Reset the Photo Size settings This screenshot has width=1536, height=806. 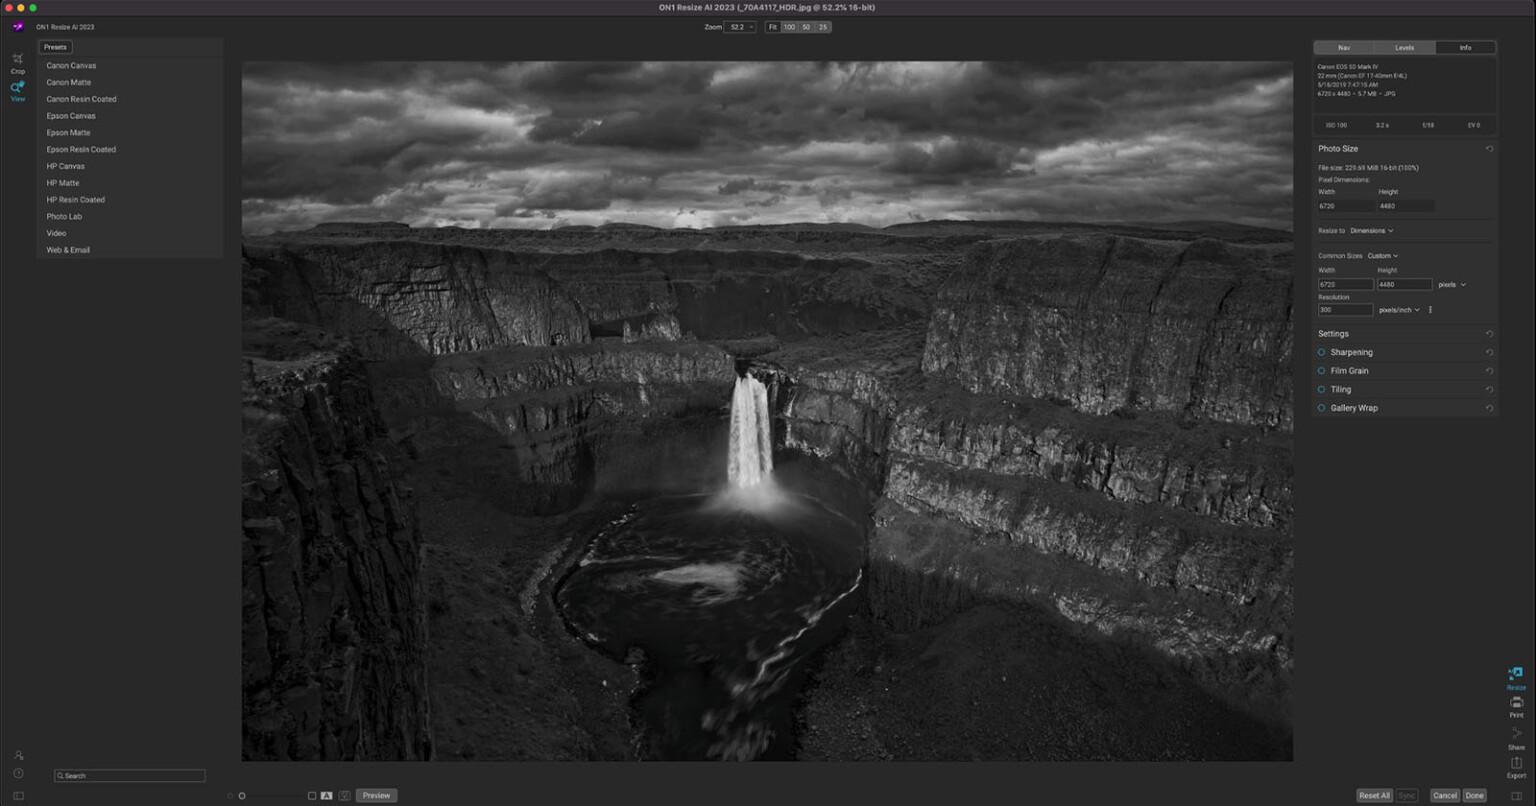click(1489, 148)
